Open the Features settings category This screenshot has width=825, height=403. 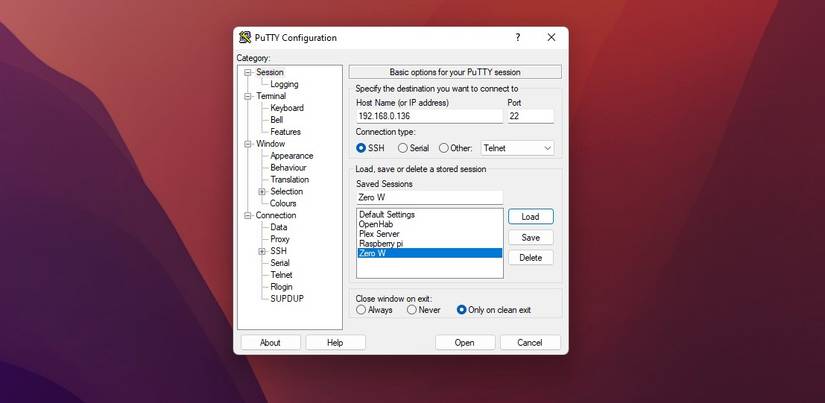(286, 132)
